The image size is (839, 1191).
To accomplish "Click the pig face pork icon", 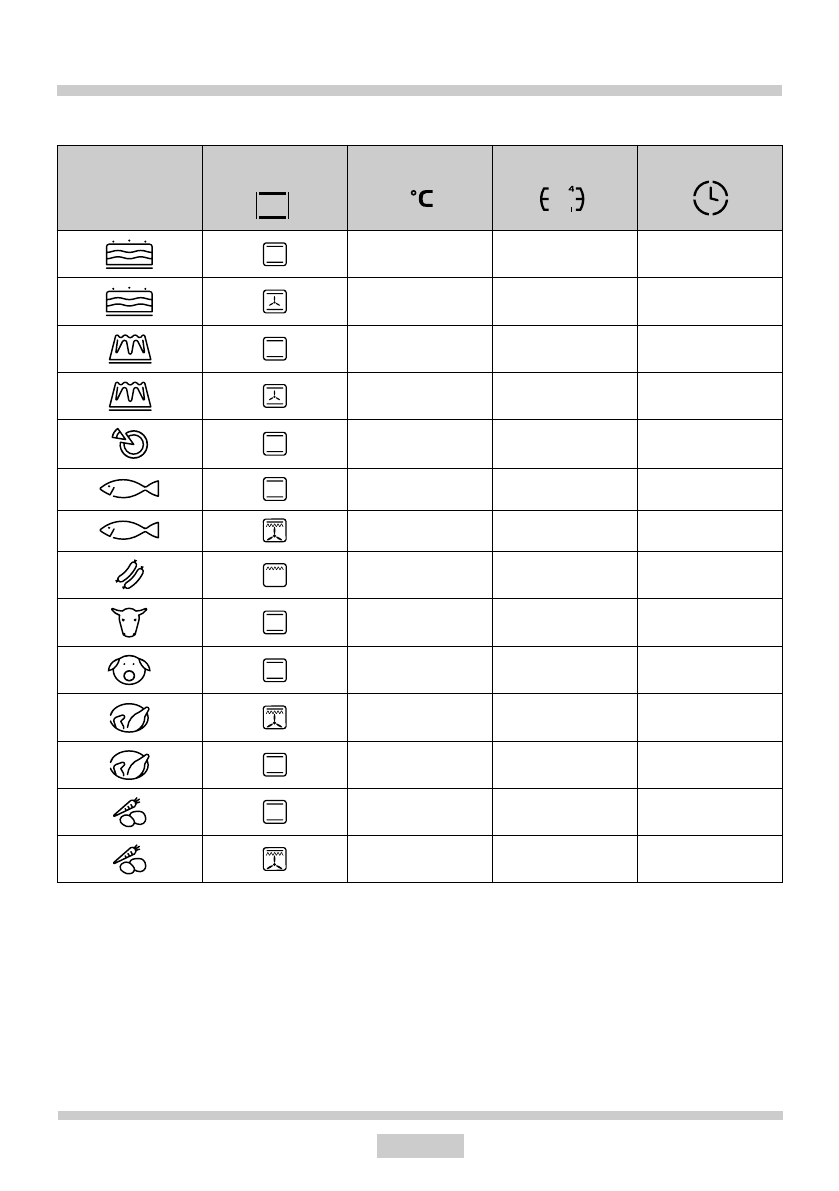I will pos(129,669).
